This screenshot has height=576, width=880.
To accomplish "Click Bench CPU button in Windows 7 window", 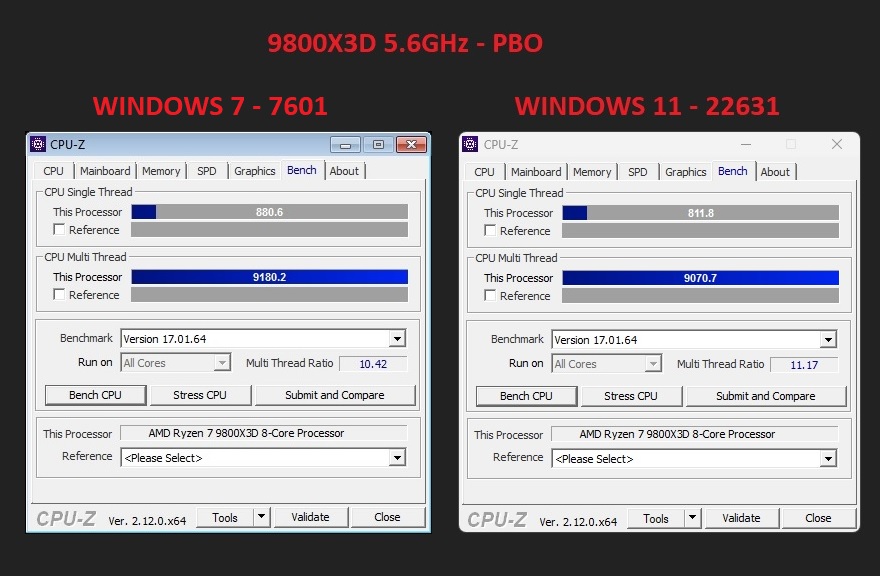I will point(95,395).
